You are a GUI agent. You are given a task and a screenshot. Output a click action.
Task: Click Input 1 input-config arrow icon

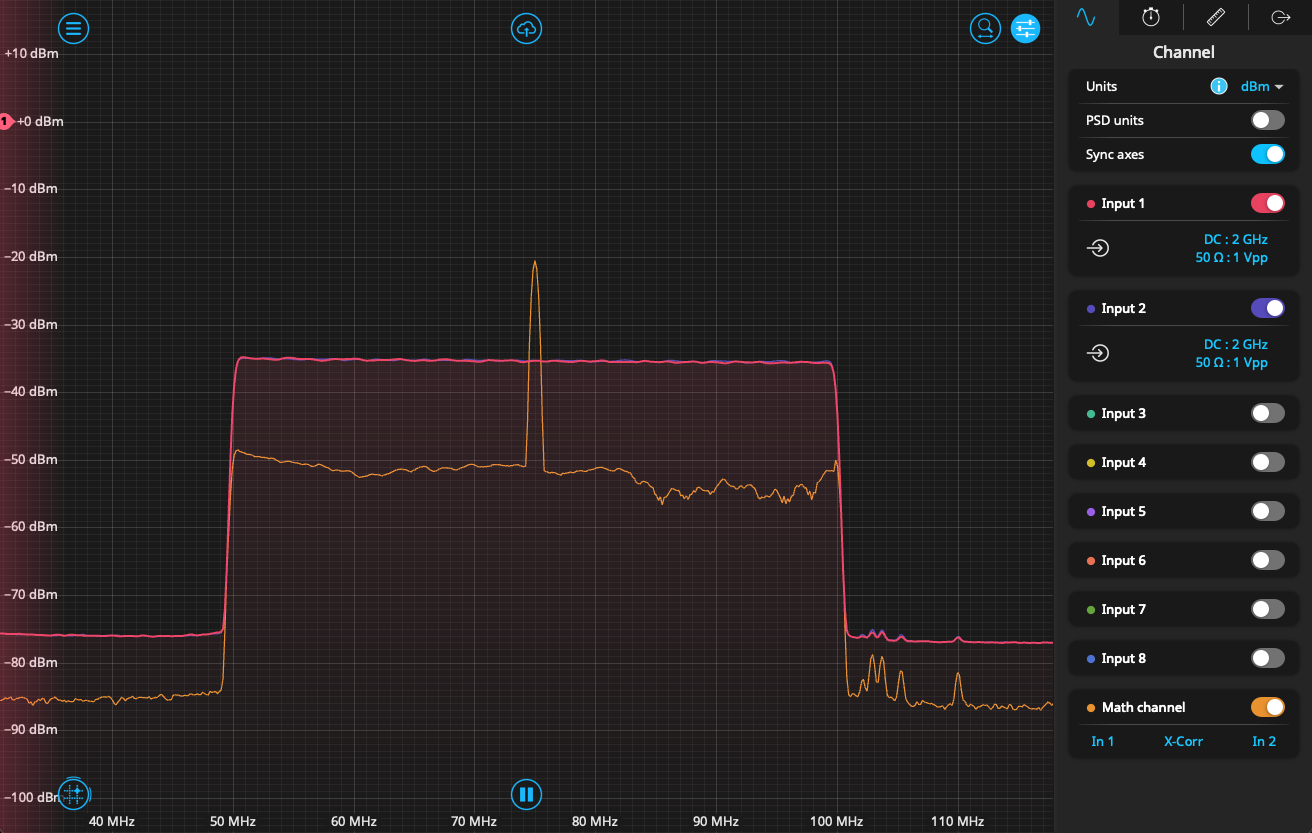coord(1098,248)
